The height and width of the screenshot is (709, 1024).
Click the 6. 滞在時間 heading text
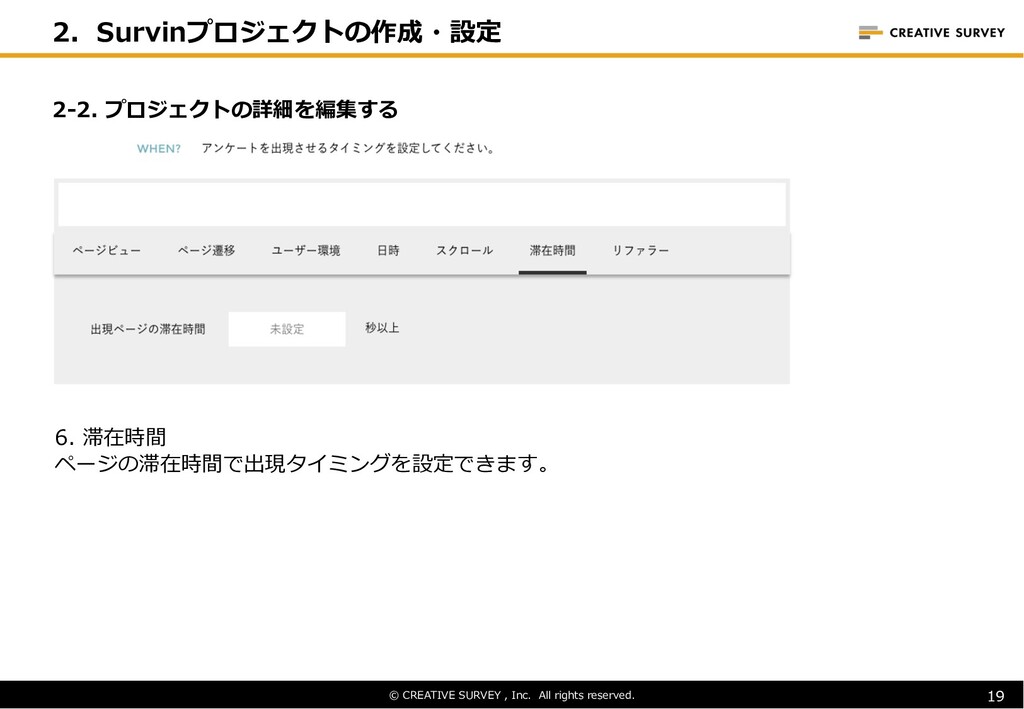(110, 437)
